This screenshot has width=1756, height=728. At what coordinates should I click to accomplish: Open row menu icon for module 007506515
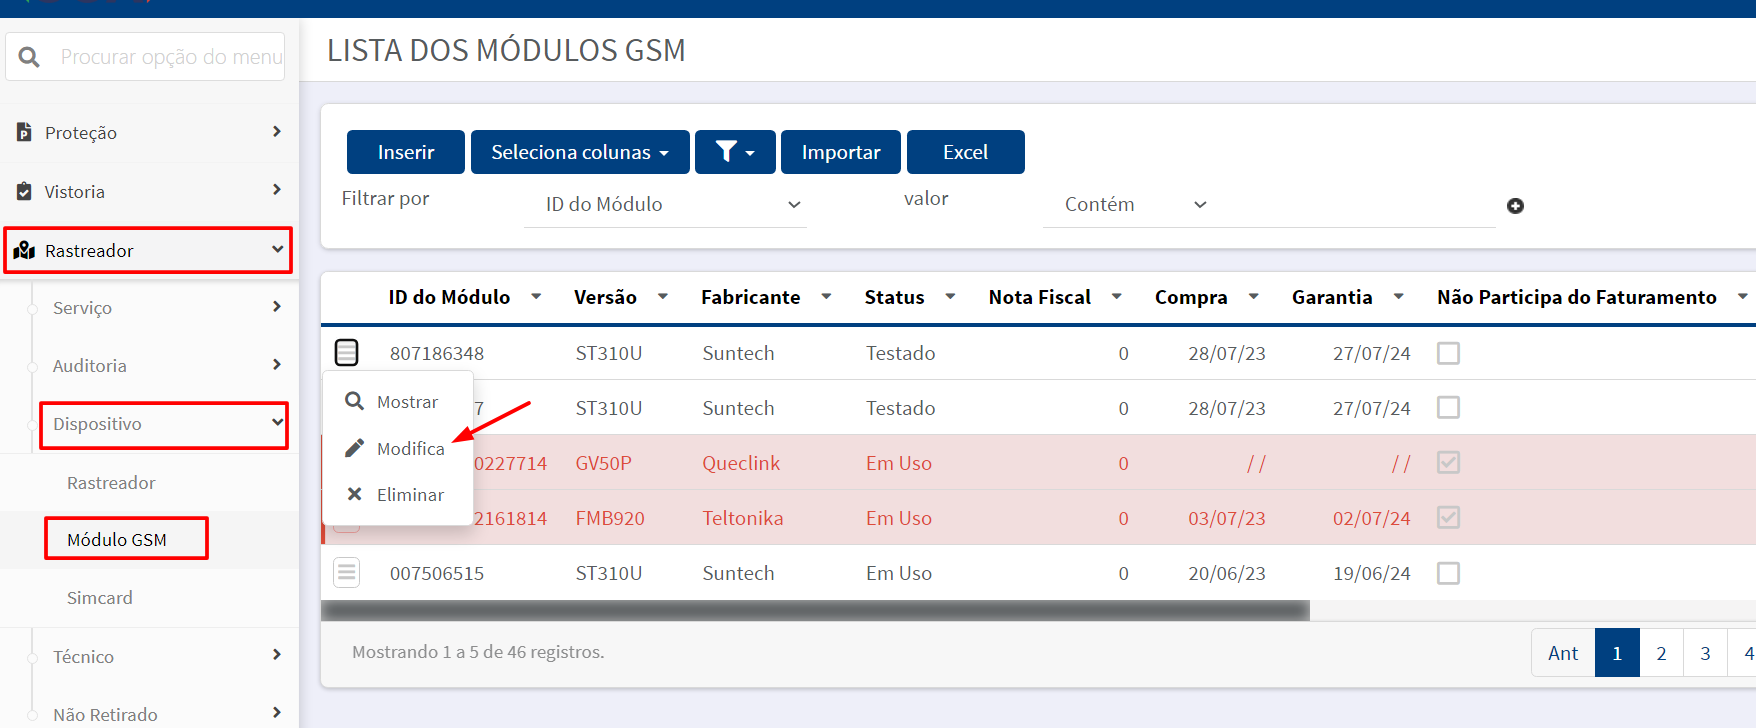tap(346, 573)
